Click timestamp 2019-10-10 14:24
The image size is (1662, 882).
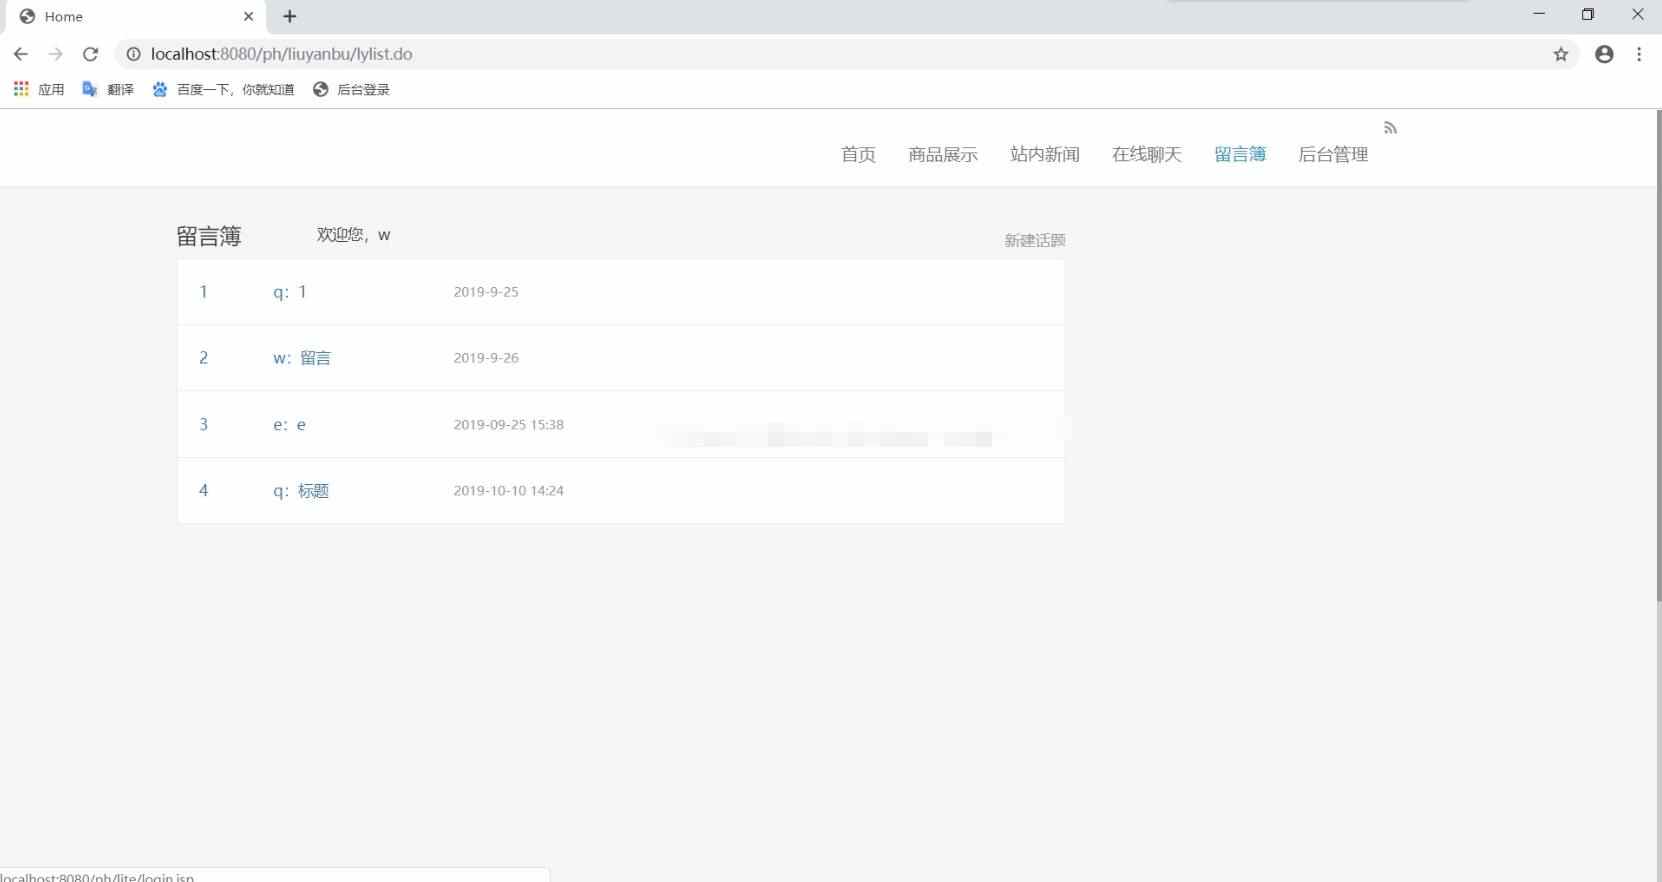click(x=509, y=491)
